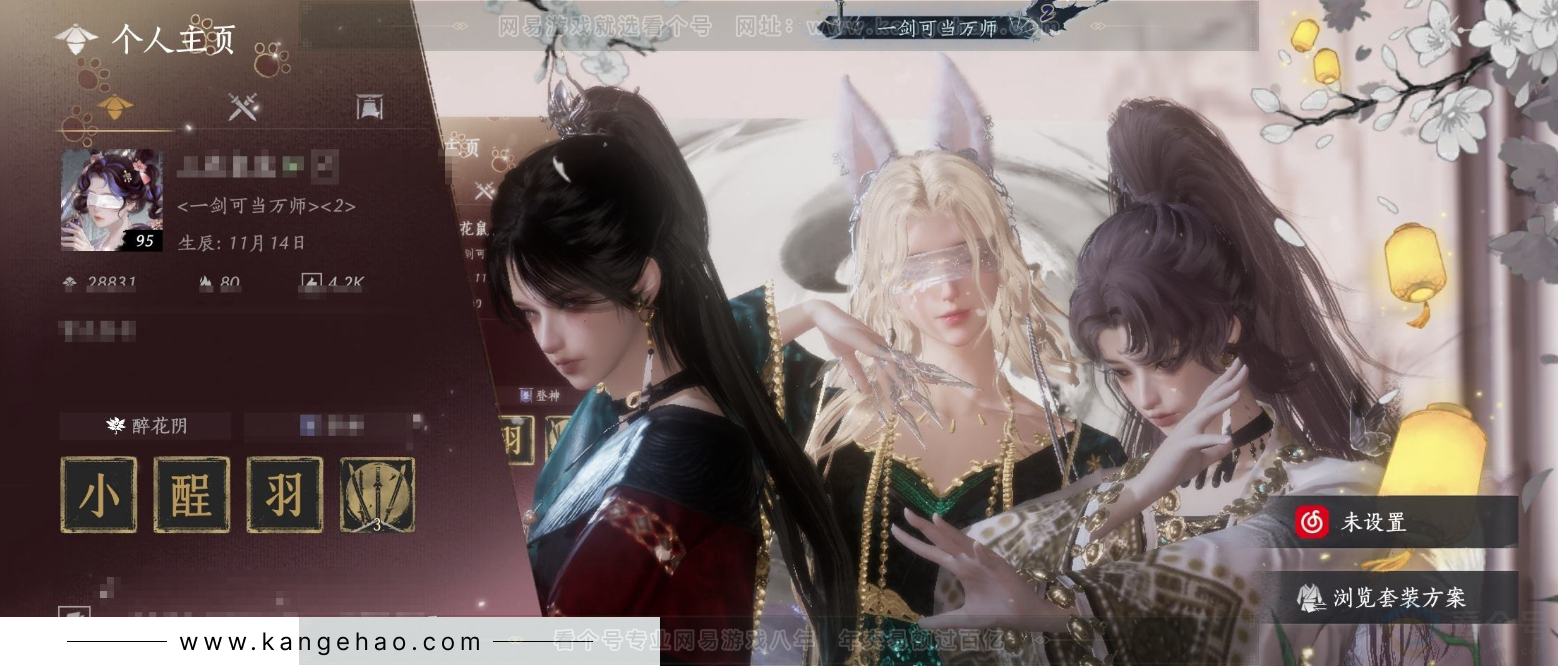Click the www.kangehao.com watermark link
The image size is (1558, 666).
(331, 642)
